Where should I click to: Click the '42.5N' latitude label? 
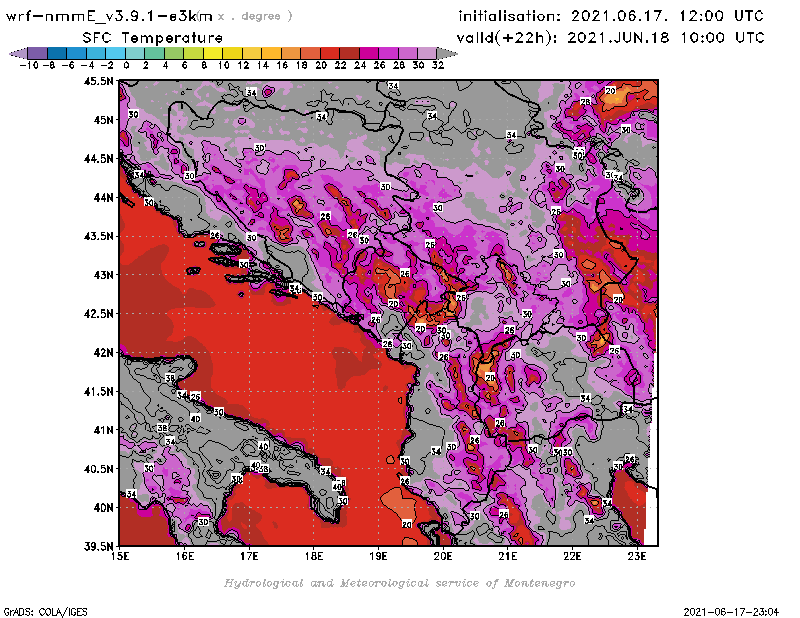pos(98,314)
